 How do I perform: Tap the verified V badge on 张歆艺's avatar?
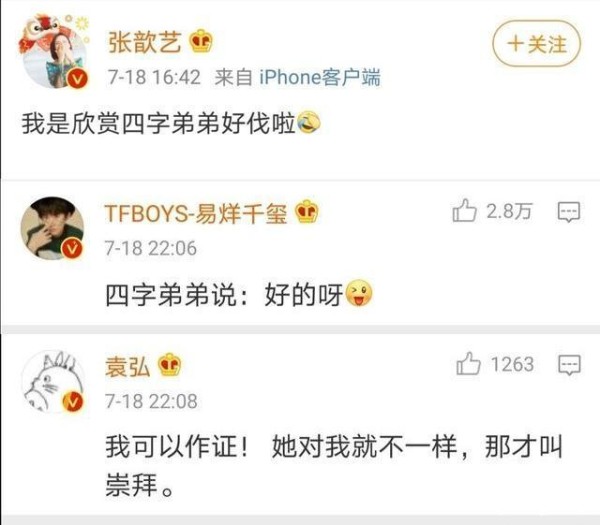(x=78, y=79)
